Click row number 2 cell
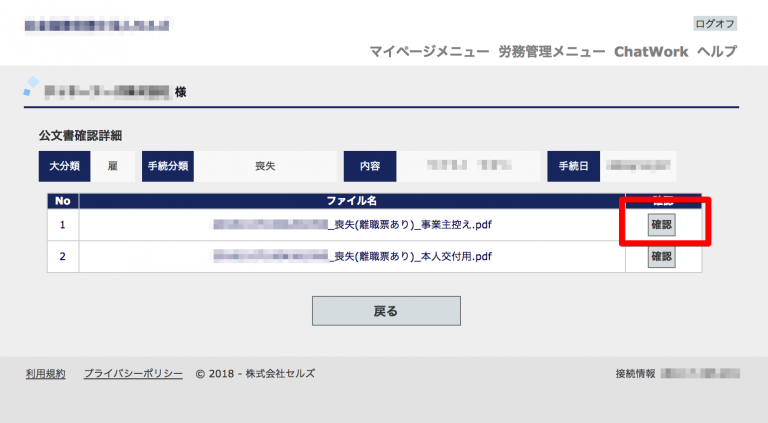Viewport: 768px width, 423px height. [63, 256]
